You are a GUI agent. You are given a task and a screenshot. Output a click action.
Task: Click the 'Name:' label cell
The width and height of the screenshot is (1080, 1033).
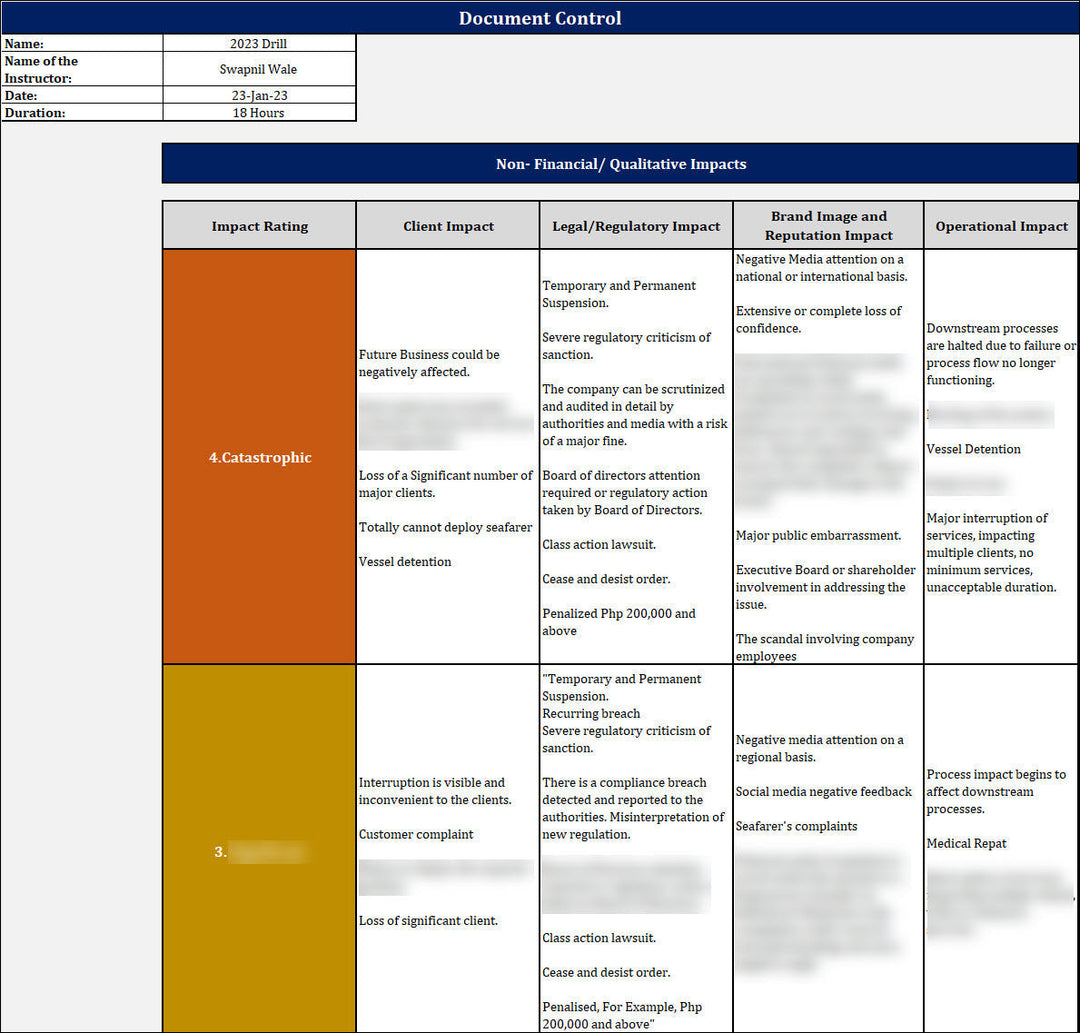click(x=82, y=43)
